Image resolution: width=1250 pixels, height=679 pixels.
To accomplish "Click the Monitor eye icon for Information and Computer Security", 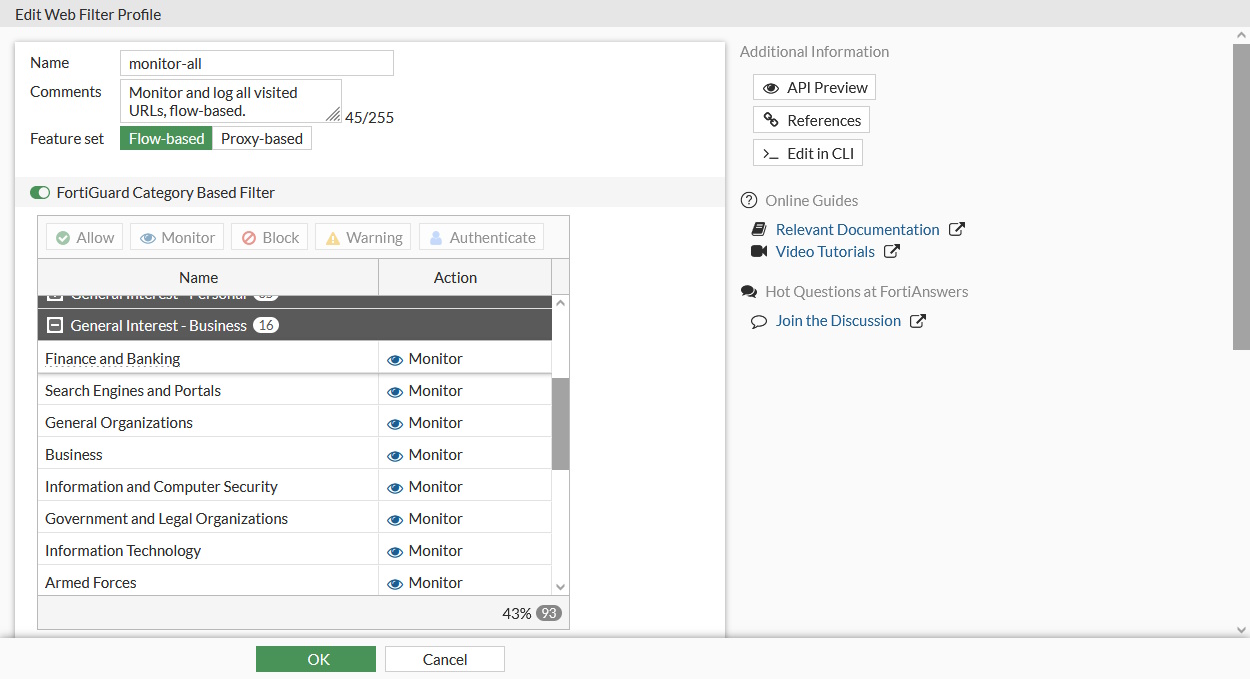I will (x=395, y=487).
